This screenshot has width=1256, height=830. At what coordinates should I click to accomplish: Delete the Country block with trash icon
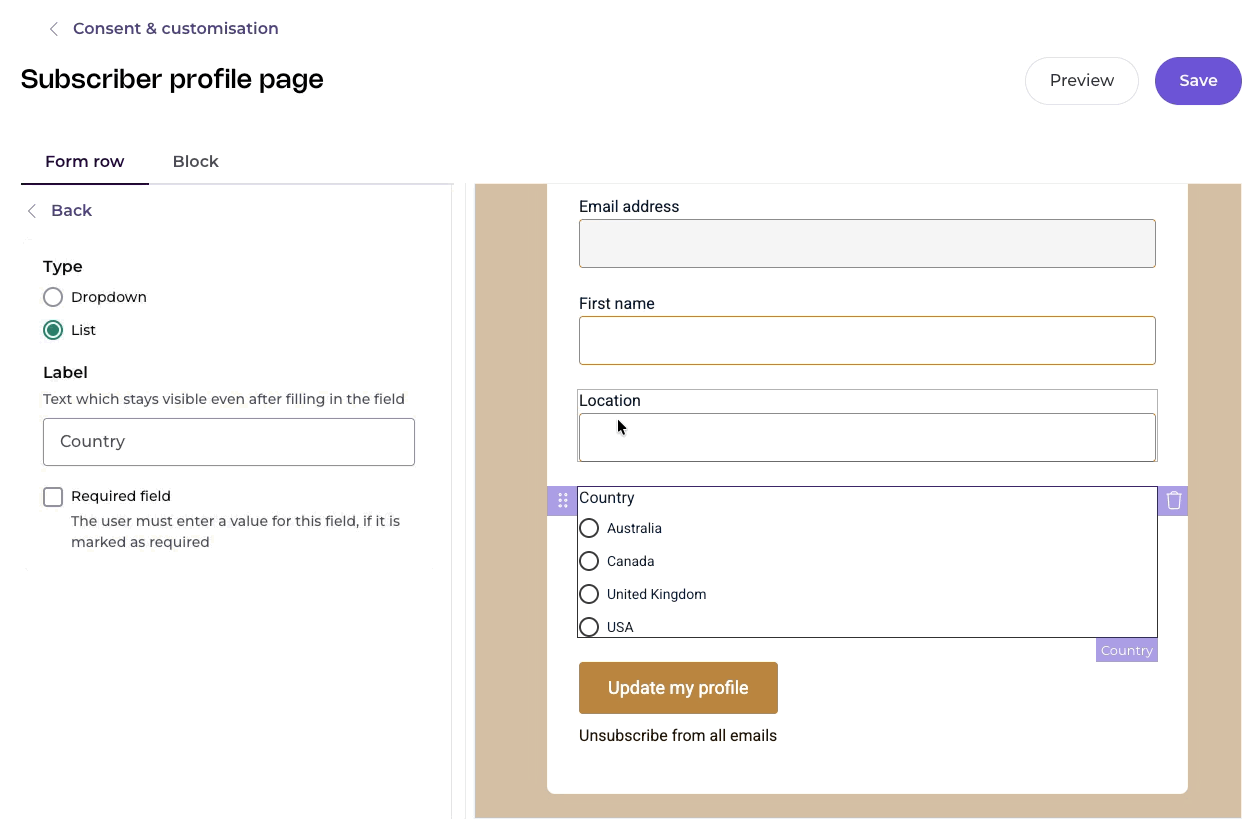click(x=1174, y=500)
